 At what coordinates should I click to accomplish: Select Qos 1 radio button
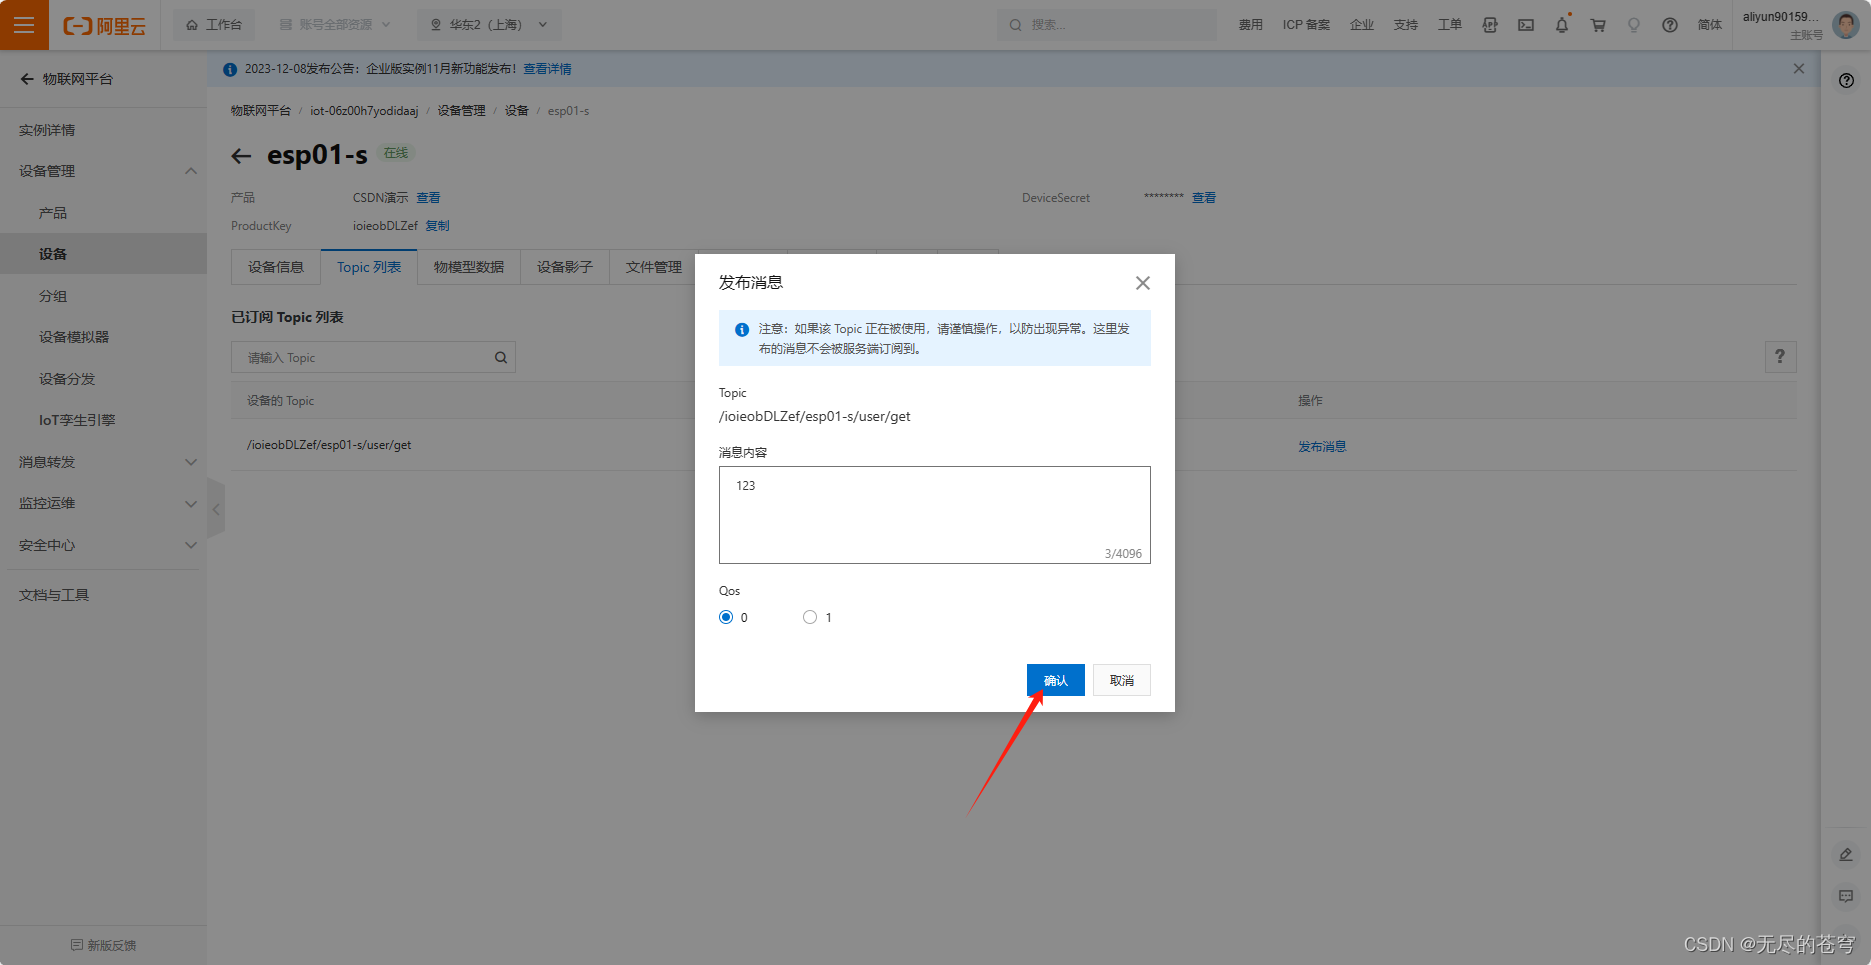810,617
